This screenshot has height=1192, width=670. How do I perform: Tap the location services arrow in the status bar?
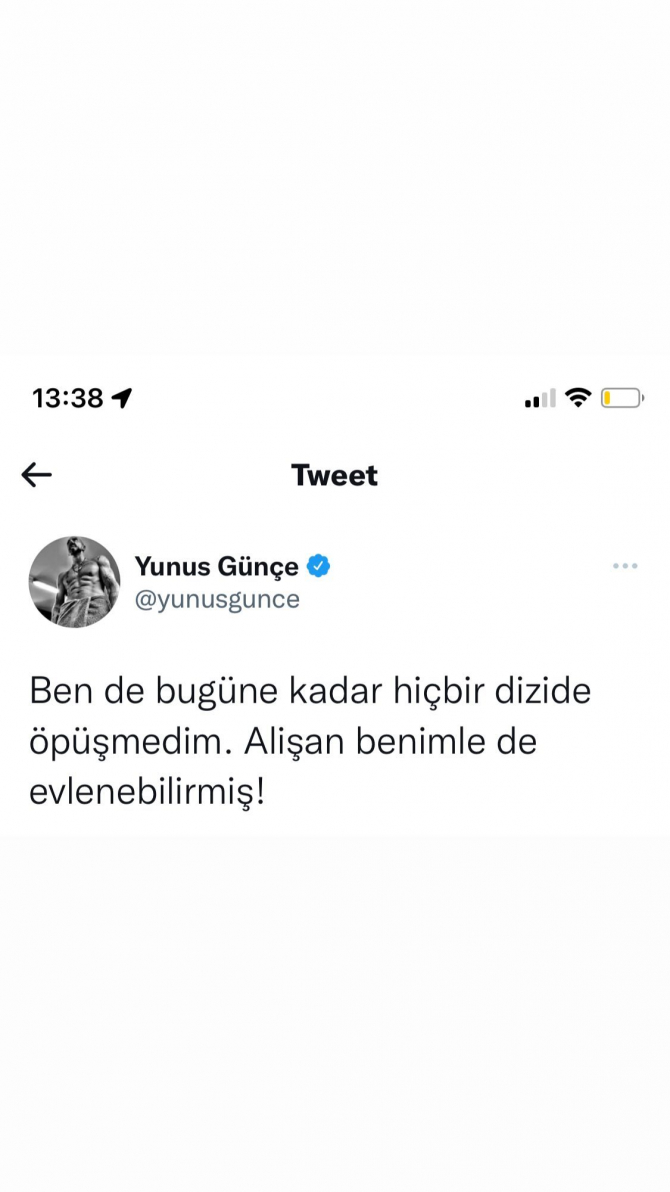click(x=122, y=398)
